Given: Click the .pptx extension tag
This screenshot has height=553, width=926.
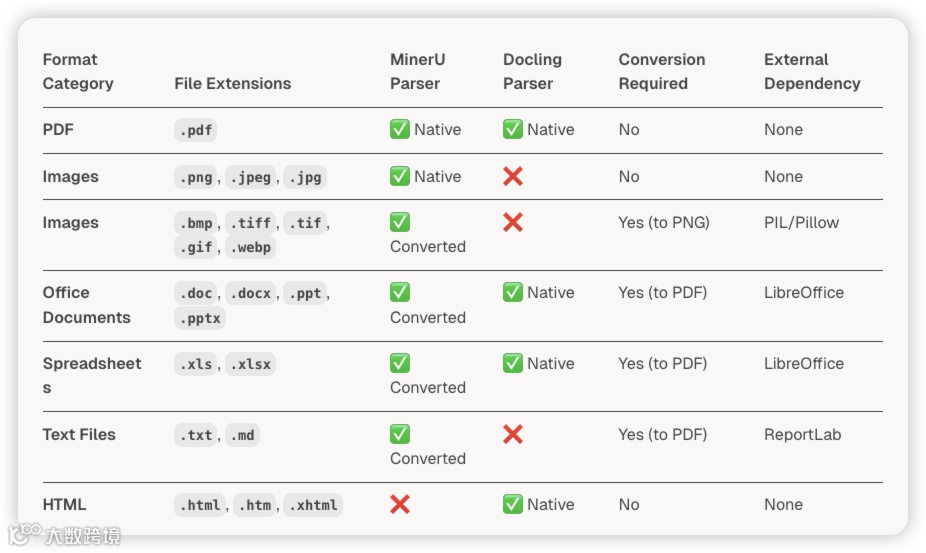Looking at the screenshot, I should click(x=199, y=319).
